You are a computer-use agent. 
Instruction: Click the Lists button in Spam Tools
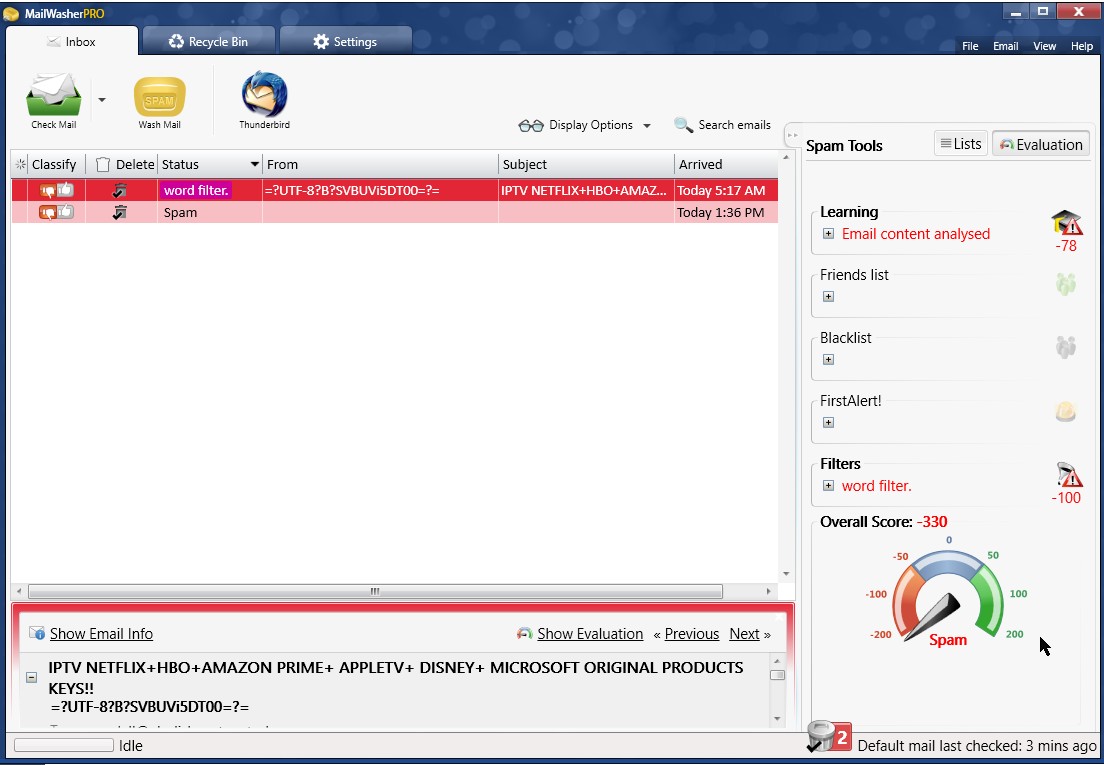click(x=961, y=144)
